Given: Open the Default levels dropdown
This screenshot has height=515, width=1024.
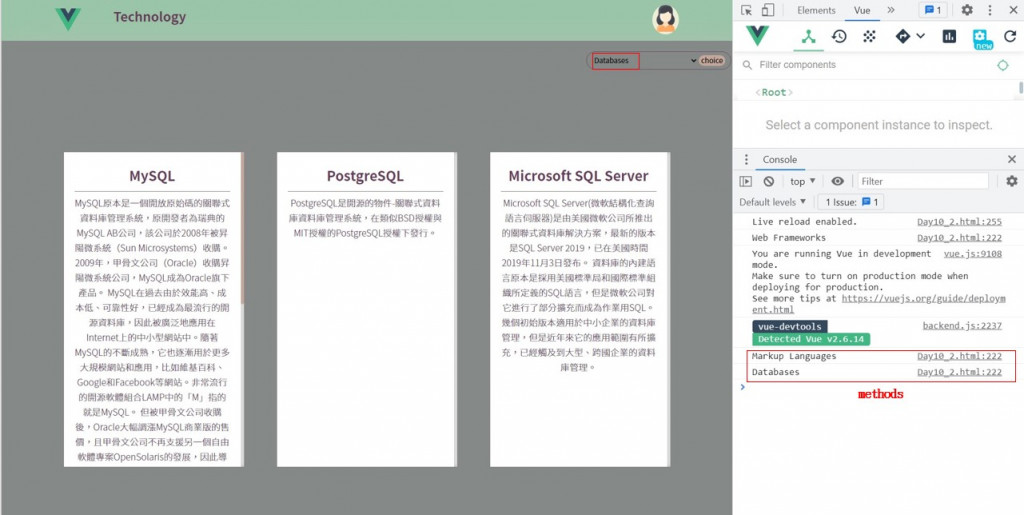Looking at the screenshot, I should click(x=773, y=202).
